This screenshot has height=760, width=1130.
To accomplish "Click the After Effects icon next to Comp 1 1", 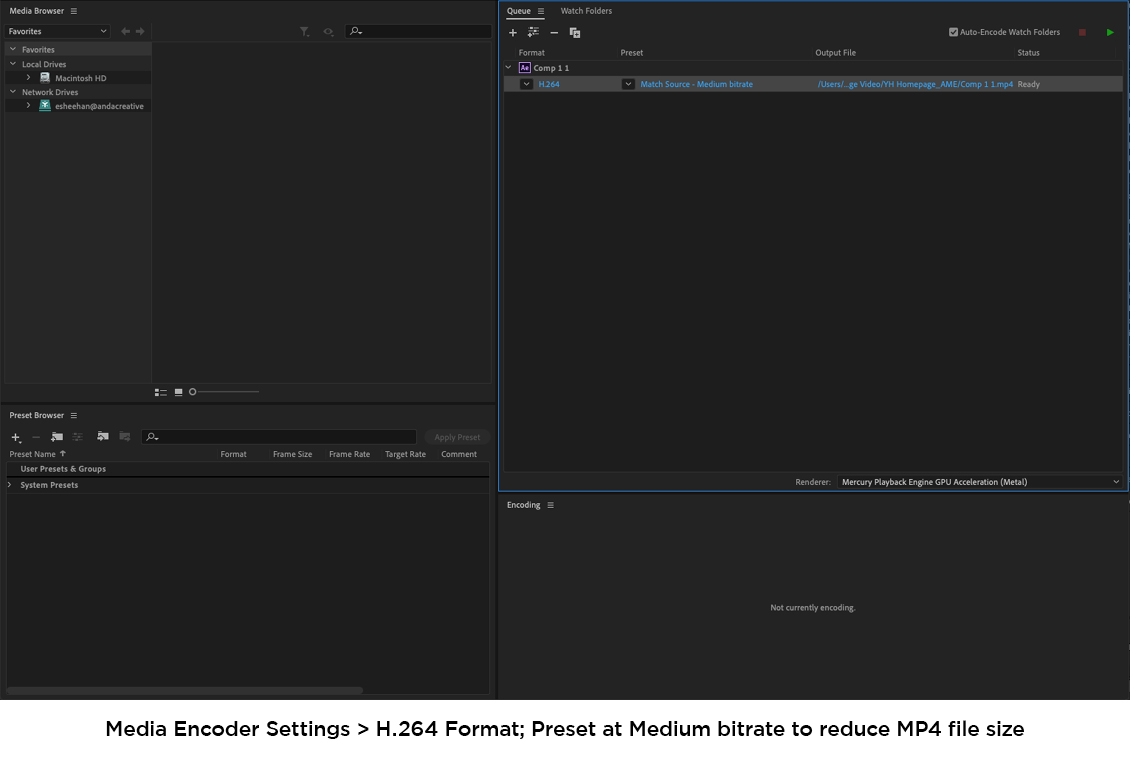I will [x=525, y=68].
